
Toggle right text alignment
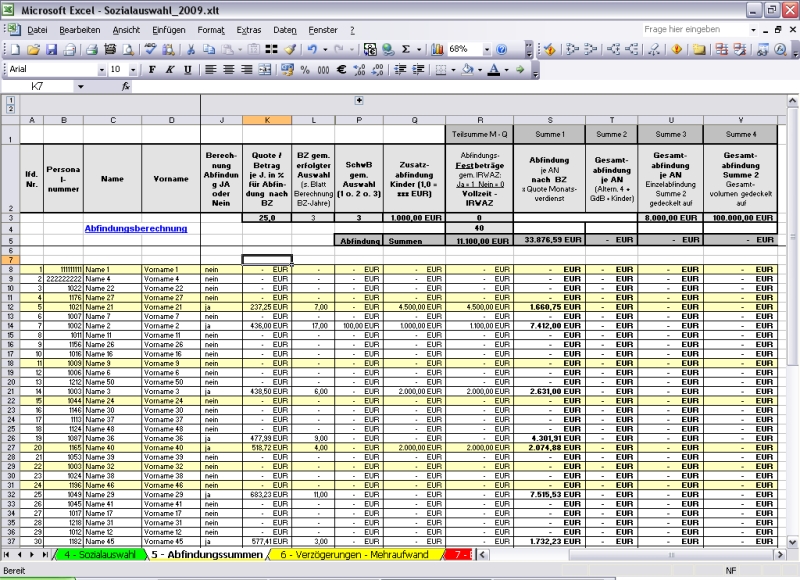click(246, 69)
